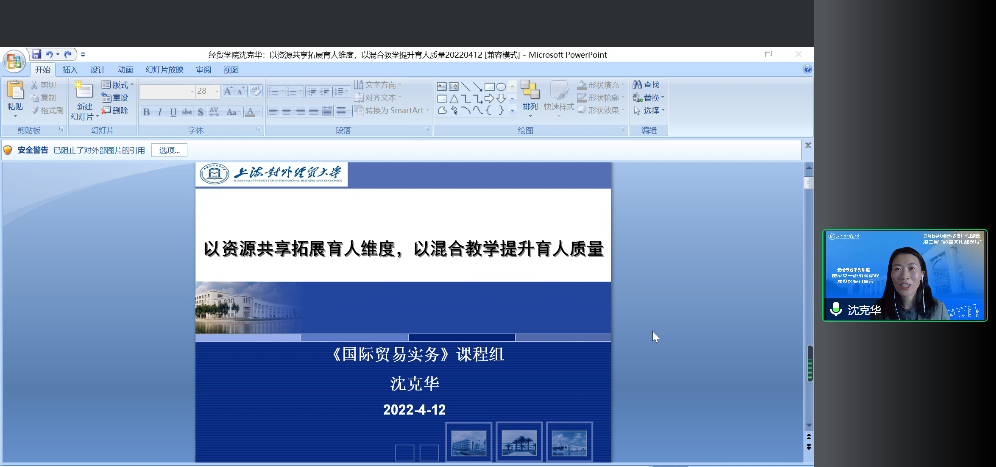Select the oval shape in shapes gallery
The width and height of the screenshot is (996, 467).
[x=501, y=87]
